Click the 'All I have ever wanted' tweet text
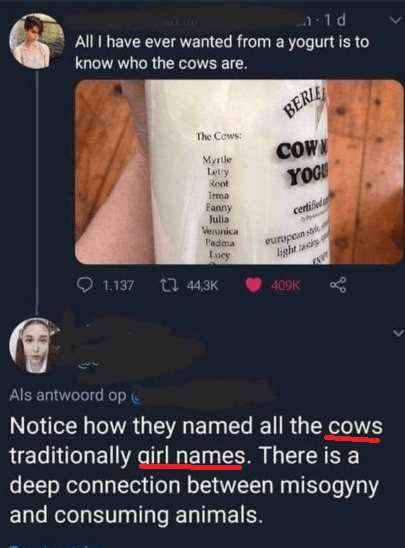405x548 pixels. click(222, 52)
